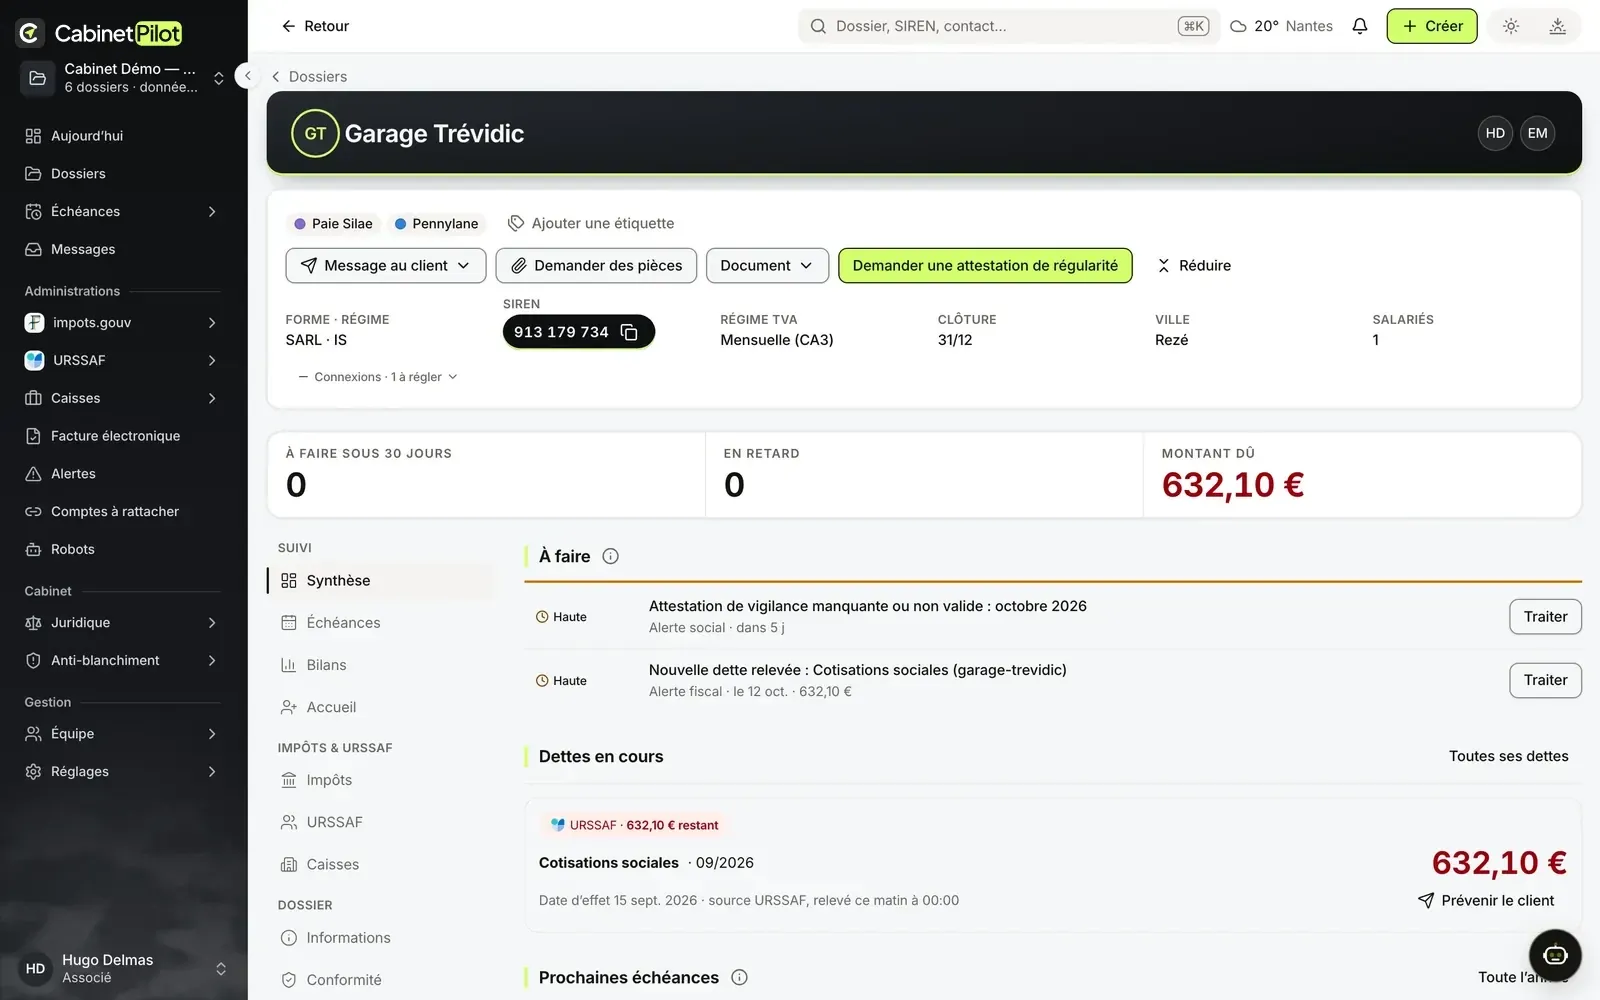This screenshot has height=1000, width=1600.
Task: Select the Impôts tab
Action: (380, 780)
